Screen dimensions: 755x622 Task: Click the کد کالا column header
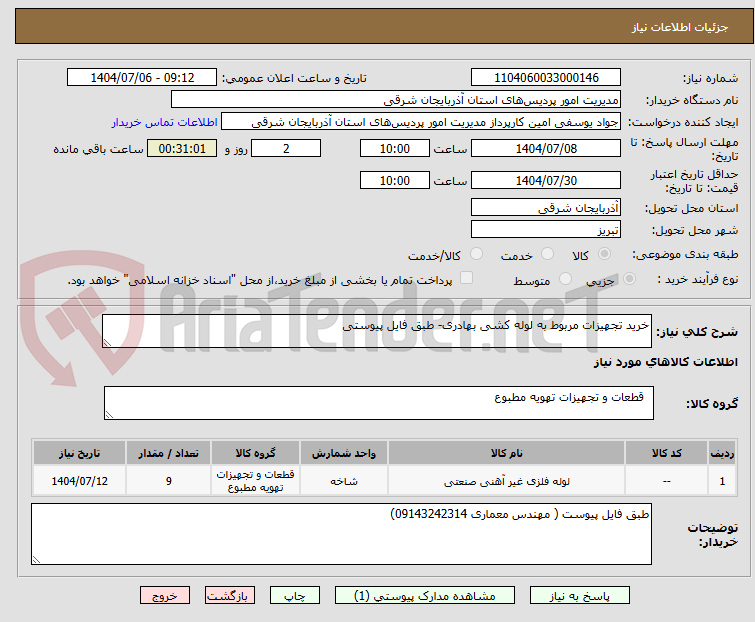(666, 453)
